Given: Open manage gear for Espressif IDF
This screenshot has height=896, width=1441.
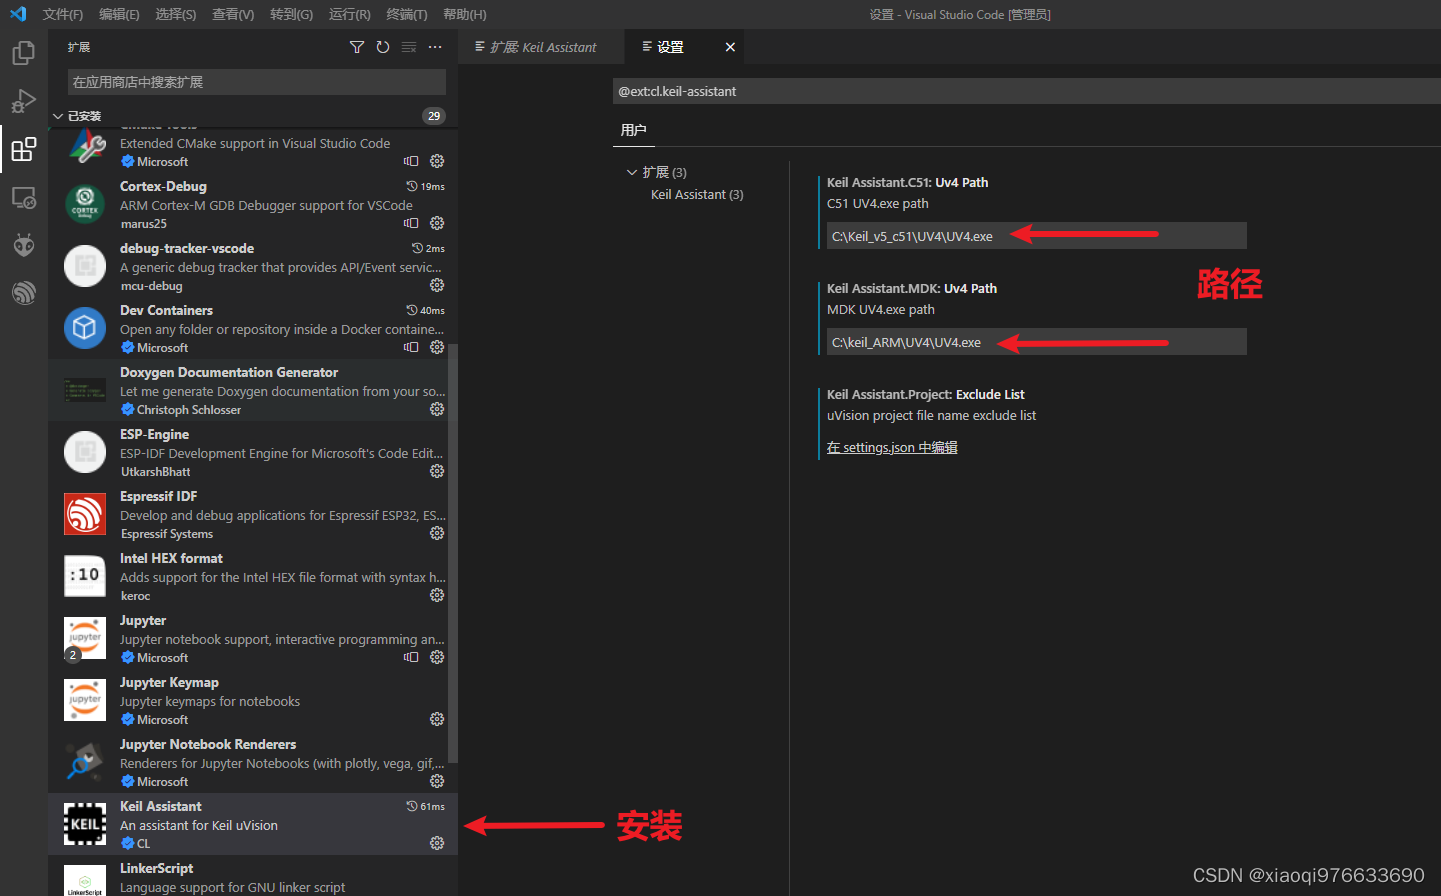Looking at the screenshot, I should 437,533.
